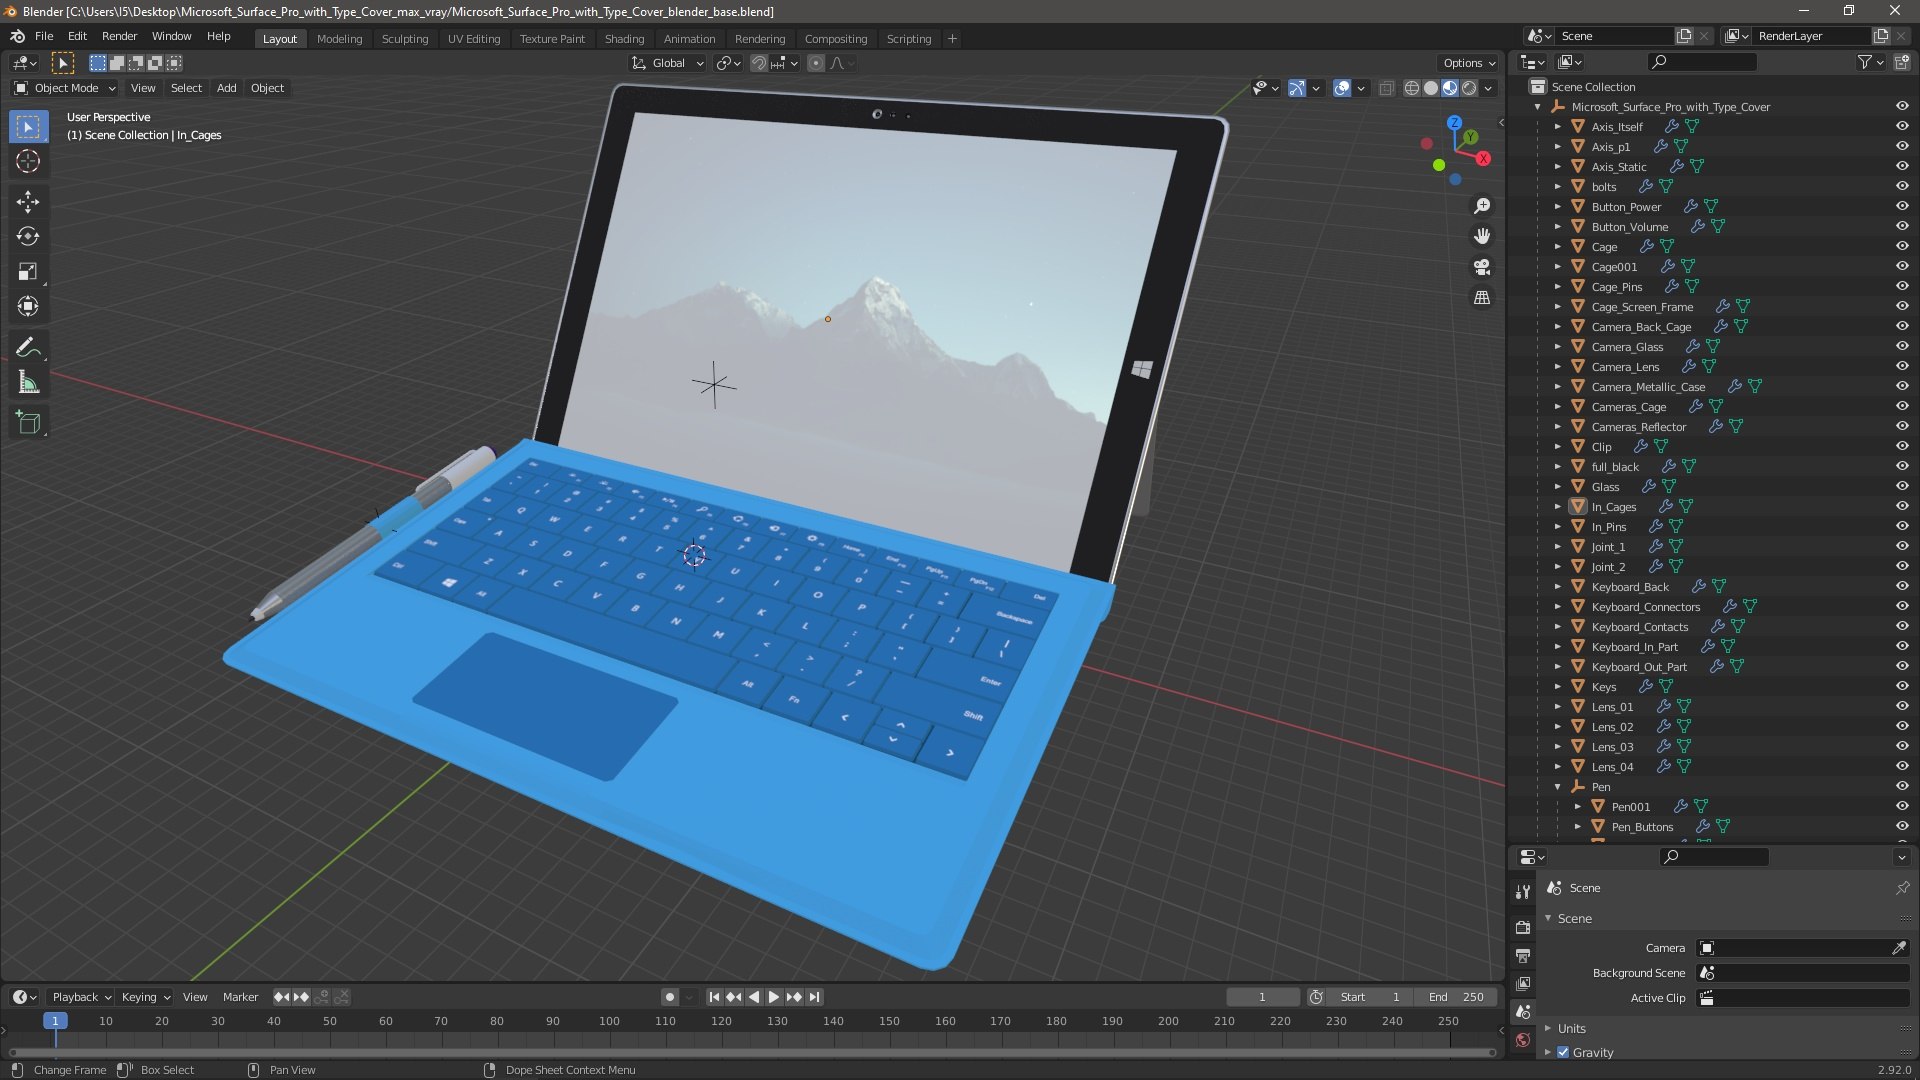Open the viewport Select menu
1920x1080 pixels.
pyautogui.click(x=186, y=88)
